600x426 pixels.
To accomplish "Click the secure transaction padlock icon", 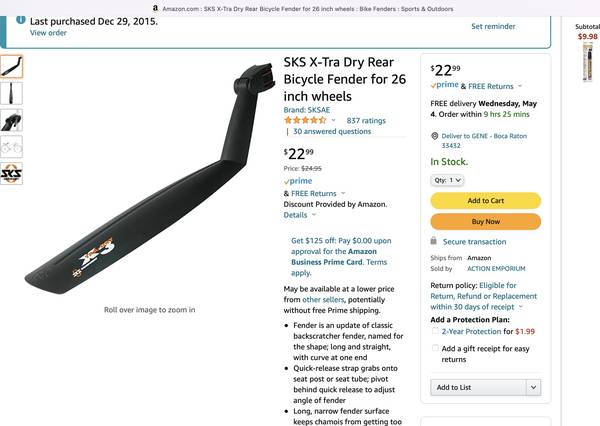I will click(x=434, y=241).
